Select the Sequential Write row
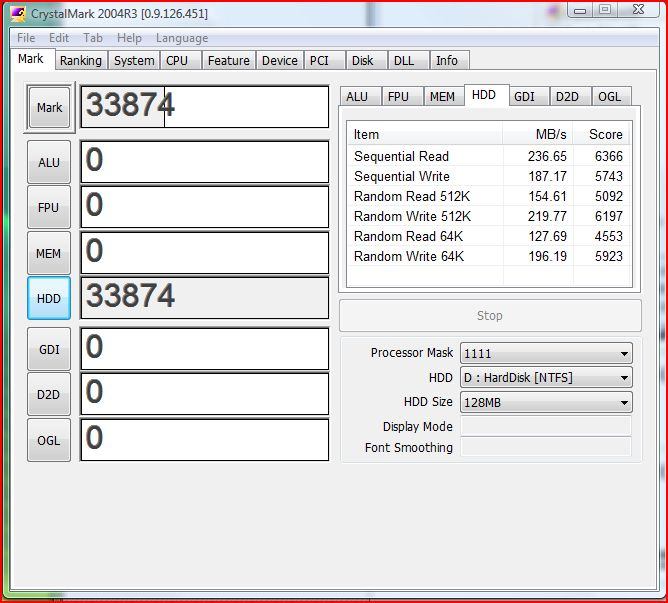Viewport: 668px width, 603px height. [489, 176]
